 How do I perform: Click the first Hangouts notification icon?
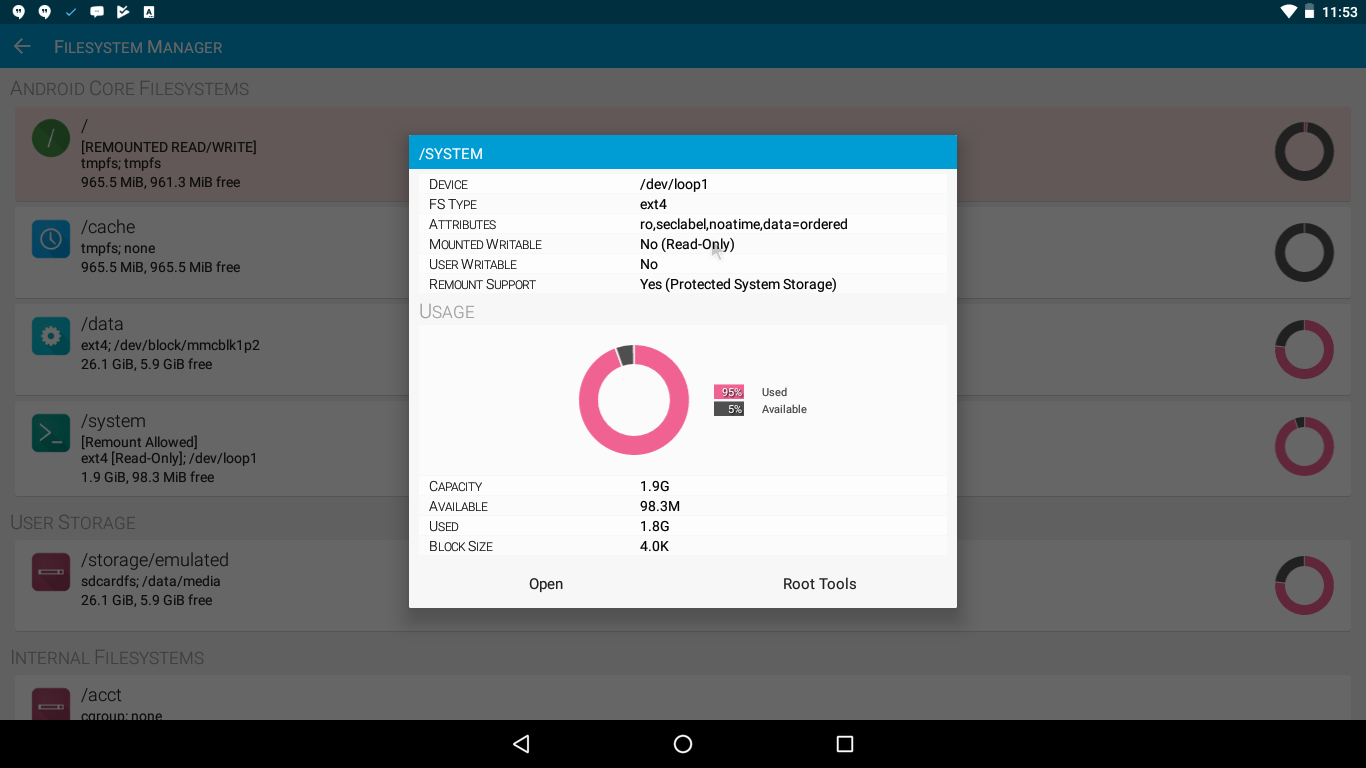(19, 12)
